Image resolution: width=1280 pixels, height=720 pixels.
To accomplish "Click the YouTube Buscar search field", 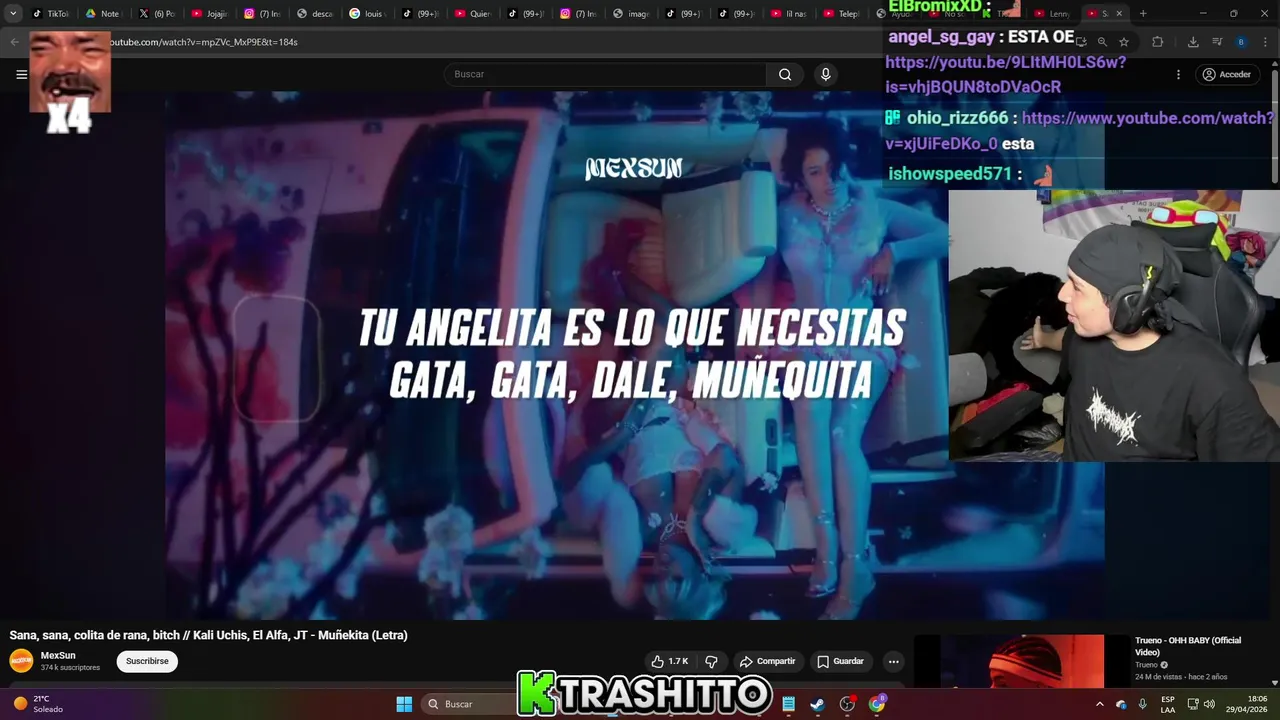I will pyautogui.click(x=605, y=74).
